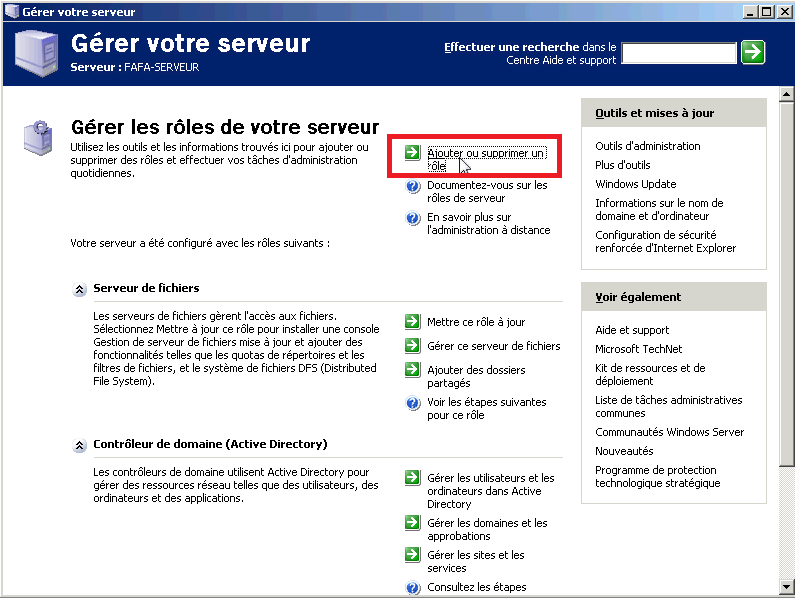Open Communautés Windows Server link
The height and width of the screenshot is (598, 795).
(x=670, y=432)
